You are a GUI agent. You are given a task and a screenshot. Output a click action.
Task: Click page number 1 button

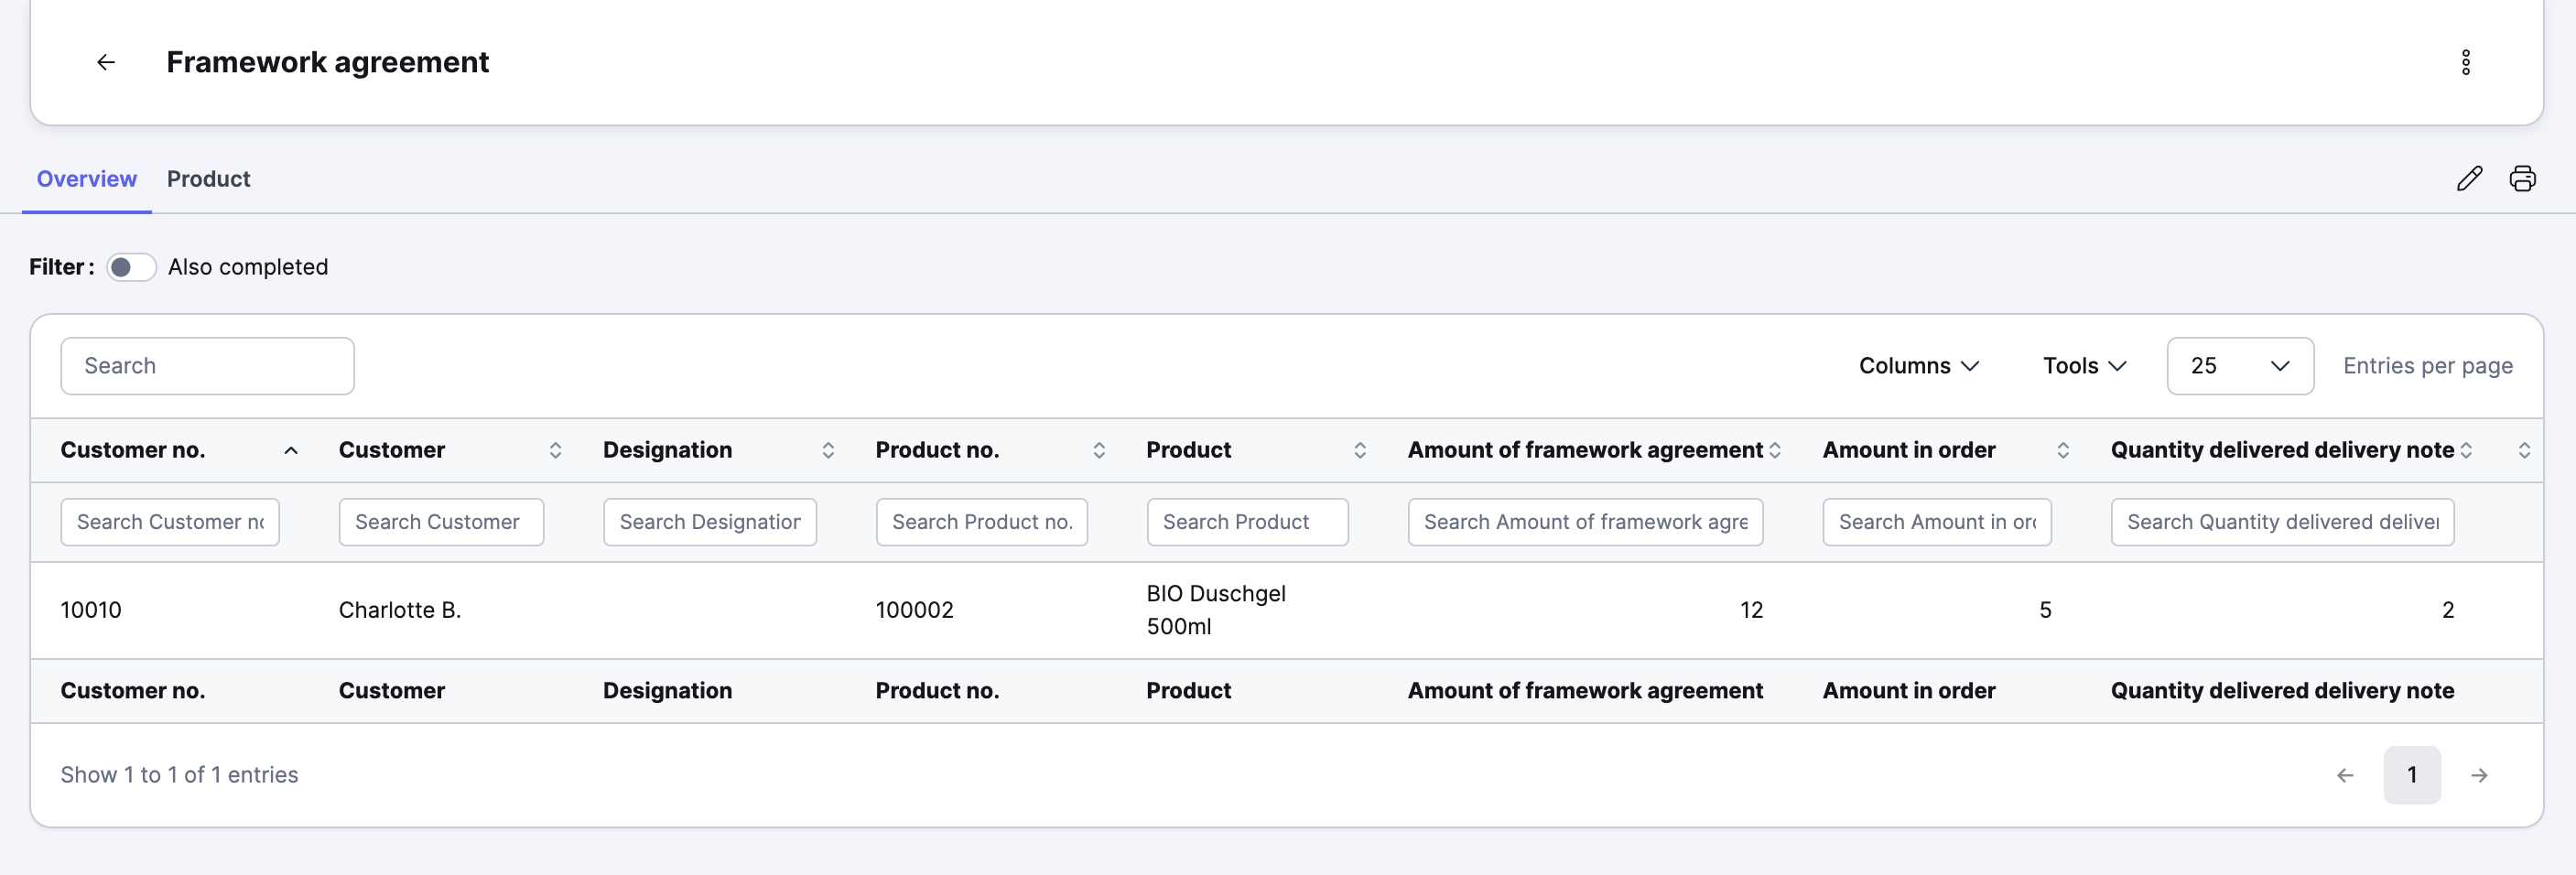pos(2412,775)
